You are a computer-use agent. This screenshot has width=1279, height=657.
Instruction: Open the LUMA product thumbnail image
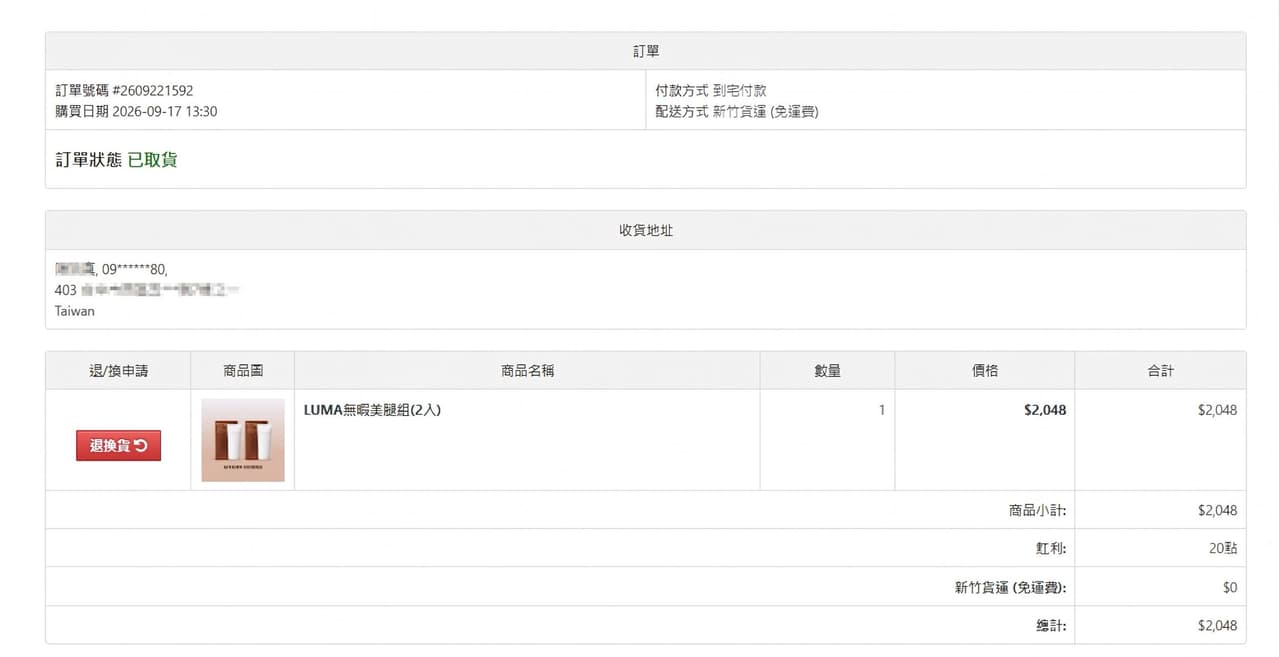243,440
